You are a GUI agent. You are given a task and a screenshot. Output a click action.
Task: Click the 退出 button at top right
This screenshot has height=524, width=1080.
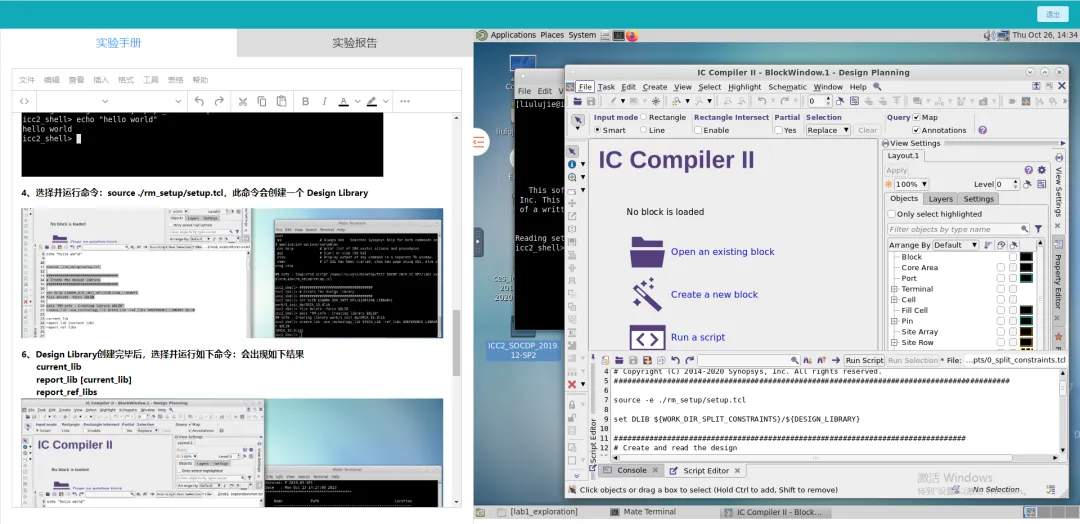tap(1052, 14)
